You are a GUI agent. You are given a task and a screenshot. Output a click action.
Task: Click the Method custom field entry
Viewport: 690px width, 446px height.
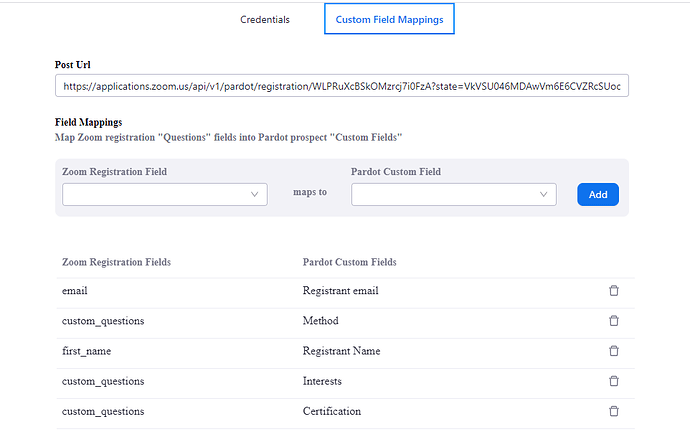pyautogui.click(x=320, y=321)
